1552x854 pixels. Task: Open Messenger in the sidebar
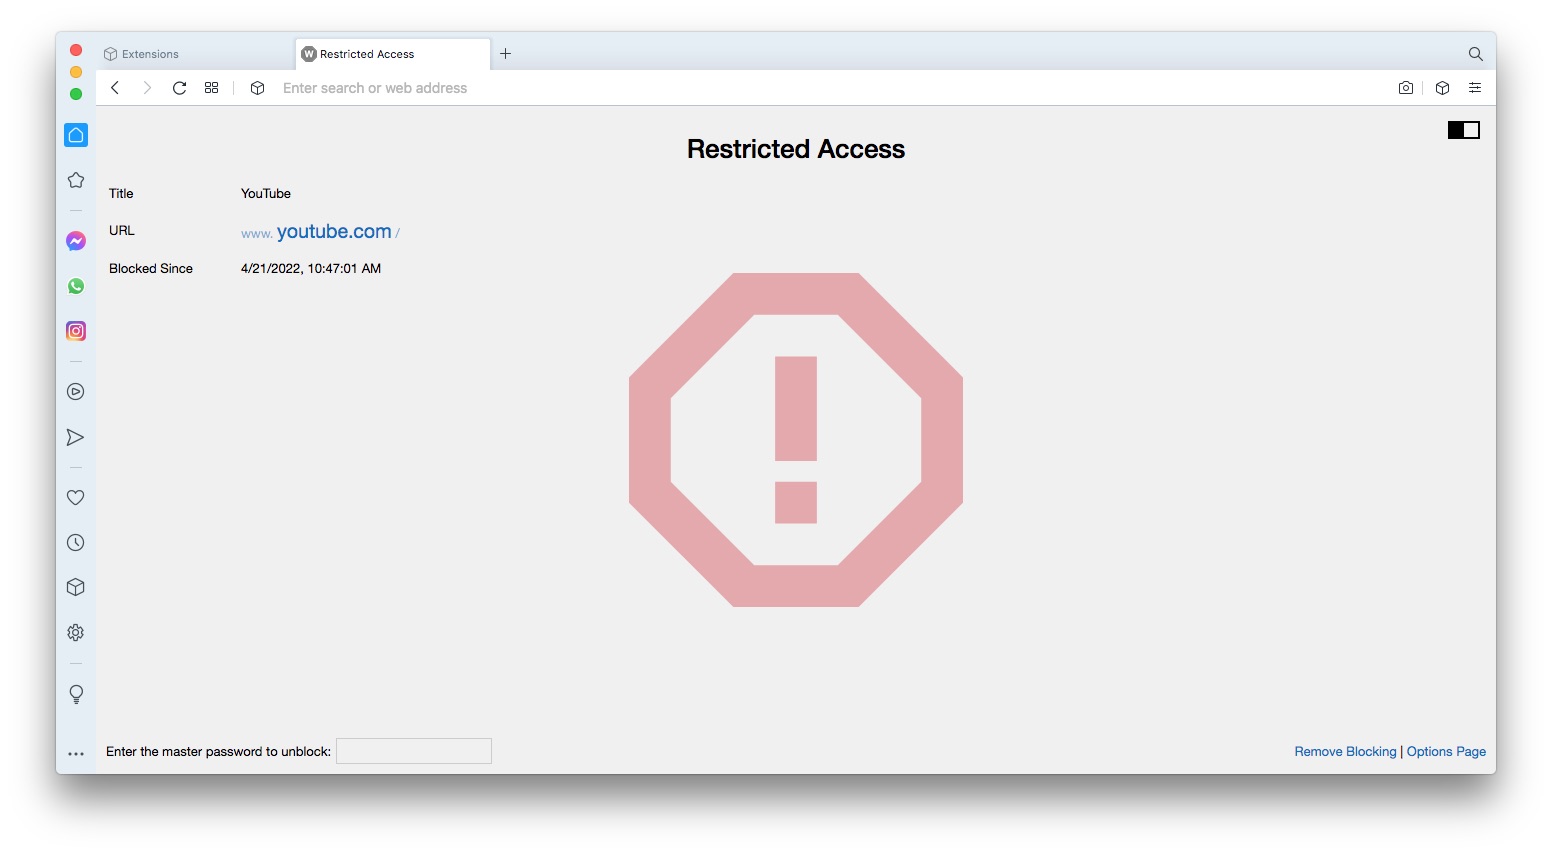click(x=76, y=241)
